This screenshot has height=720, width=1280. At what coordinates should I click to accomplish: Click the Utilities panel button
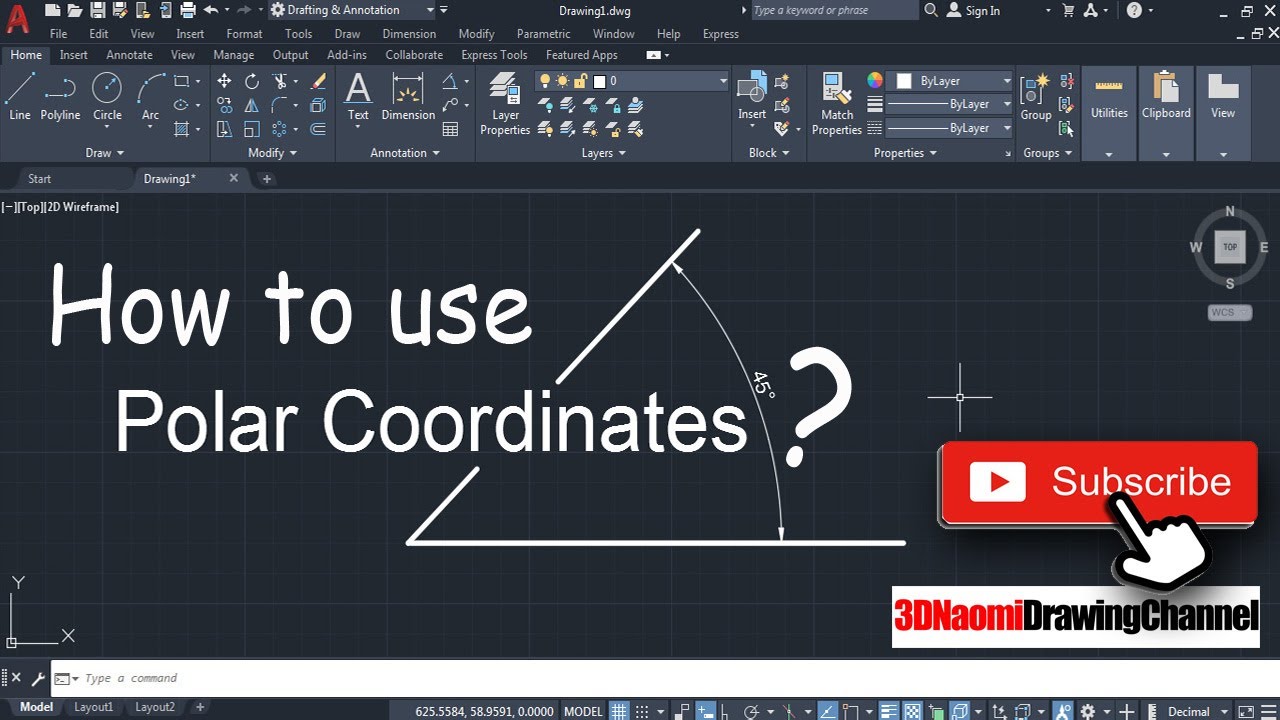click(x=1109, y=113)
